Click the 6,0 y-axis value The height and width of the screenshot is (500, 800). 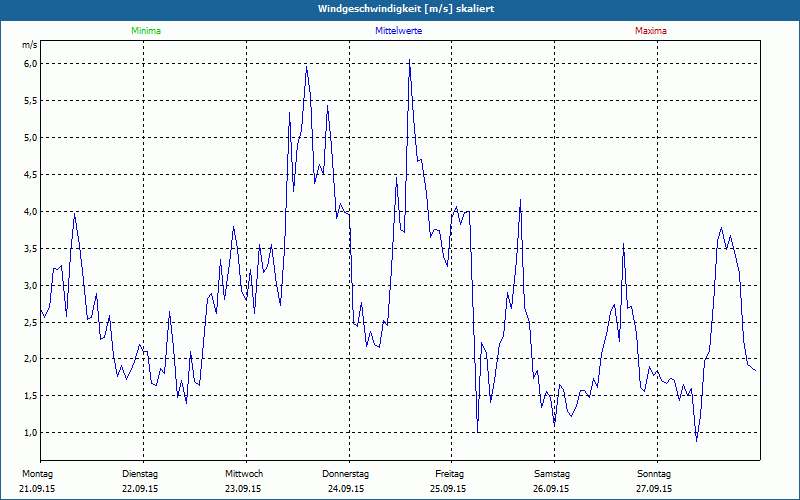(31, 64)
